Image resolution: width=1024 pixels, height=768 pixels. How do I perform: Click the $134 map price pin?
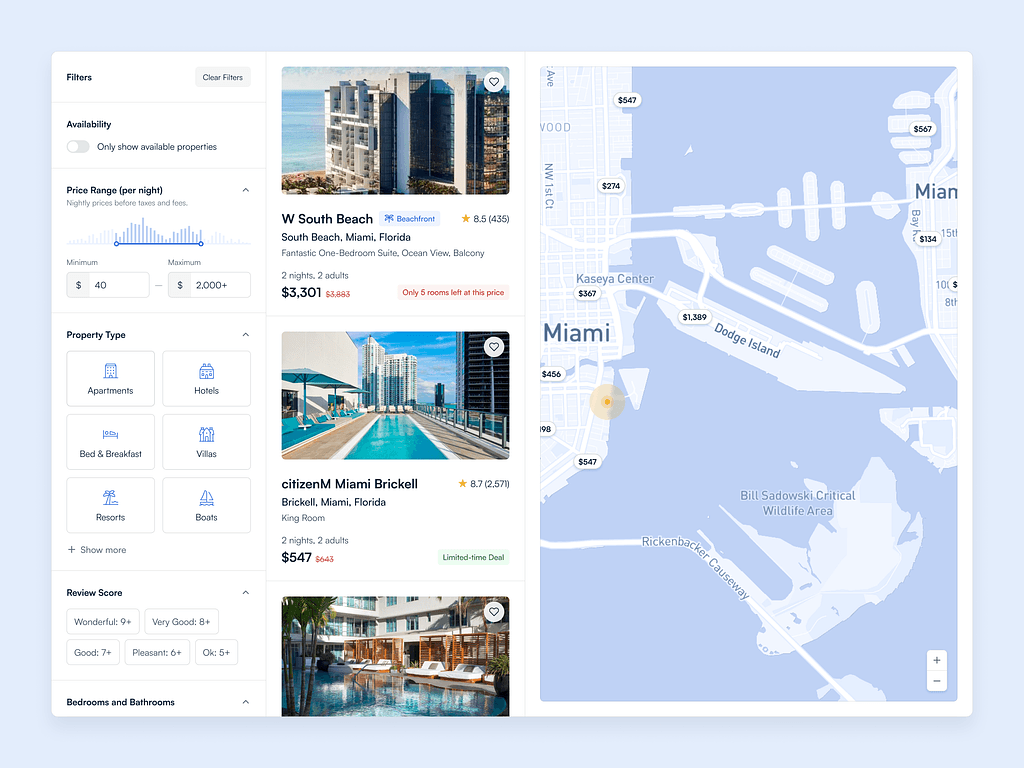[x=927, y=239]
